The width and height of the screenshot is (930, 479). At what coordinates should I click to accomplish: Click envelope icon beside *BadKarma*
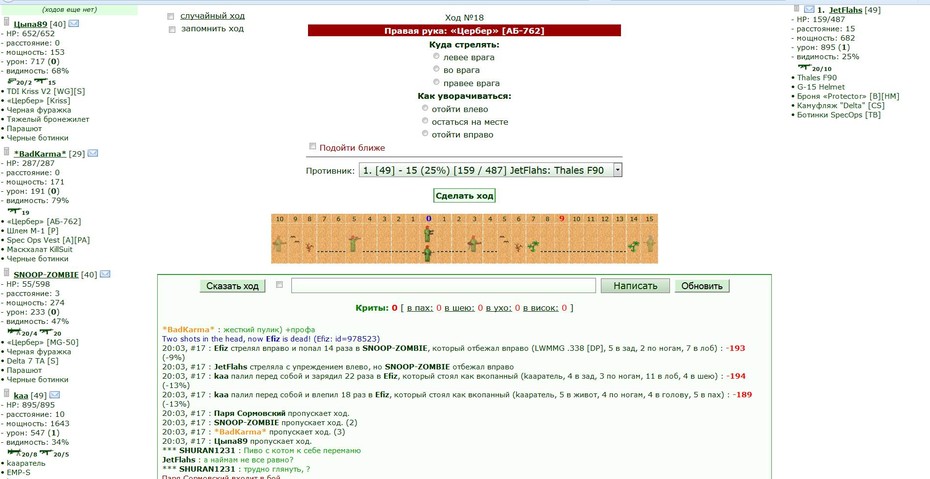93,153
